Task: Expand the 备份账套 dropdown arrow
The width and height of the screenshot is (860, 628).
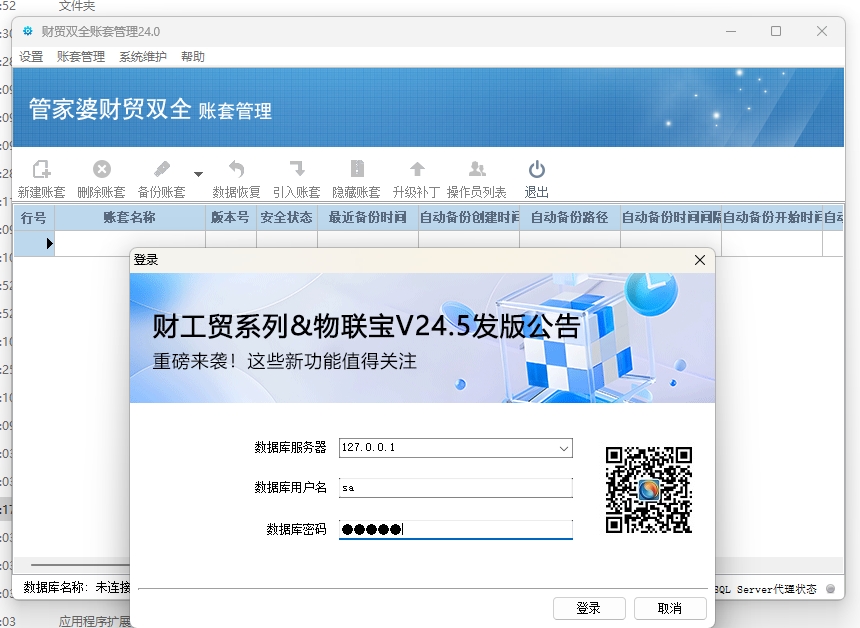Action: 199,174
